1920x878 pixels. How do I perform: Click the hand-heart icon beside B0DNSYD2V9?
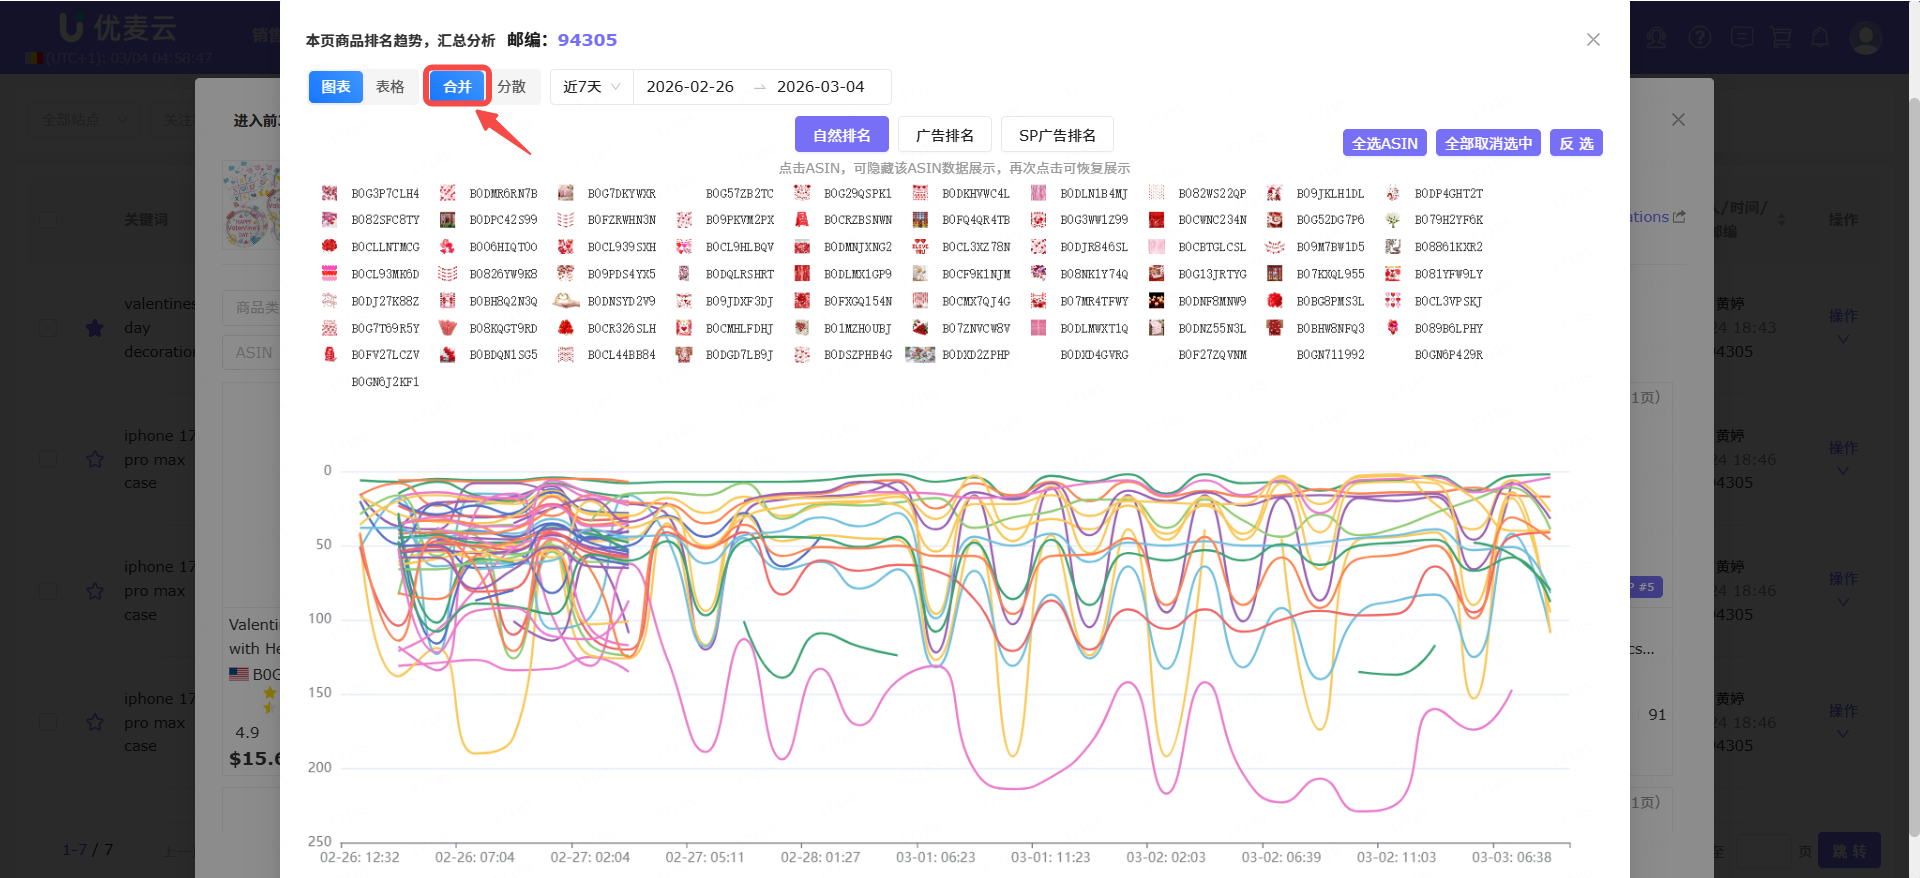tap(566, 300)
